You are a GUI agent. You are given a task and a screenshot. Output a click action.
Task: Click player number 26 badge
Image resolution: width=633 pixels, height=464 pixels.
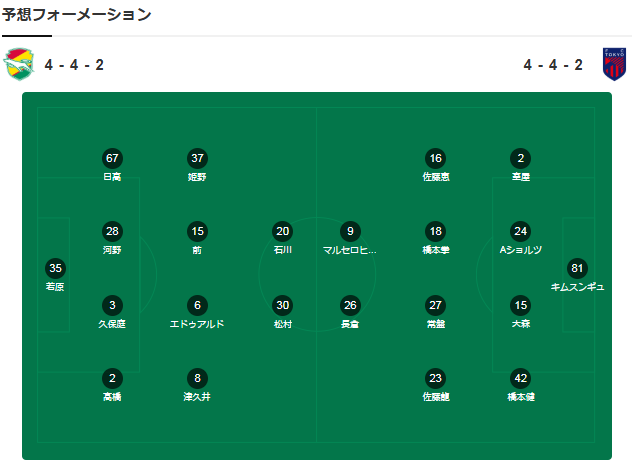(x=349, y=305)
